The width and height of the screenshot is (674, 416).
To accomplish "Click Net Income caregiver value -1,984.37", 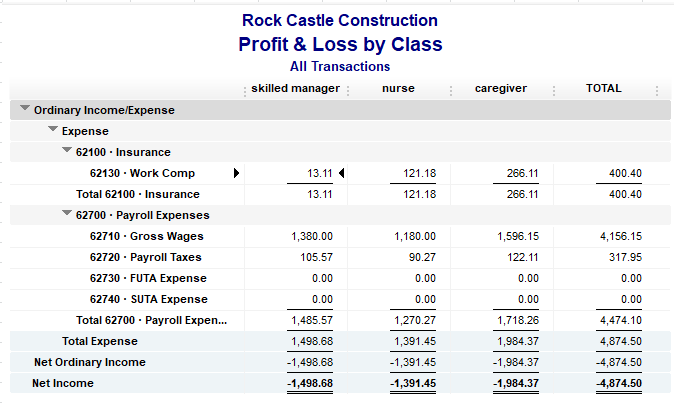I will click(x=515, y=383).
